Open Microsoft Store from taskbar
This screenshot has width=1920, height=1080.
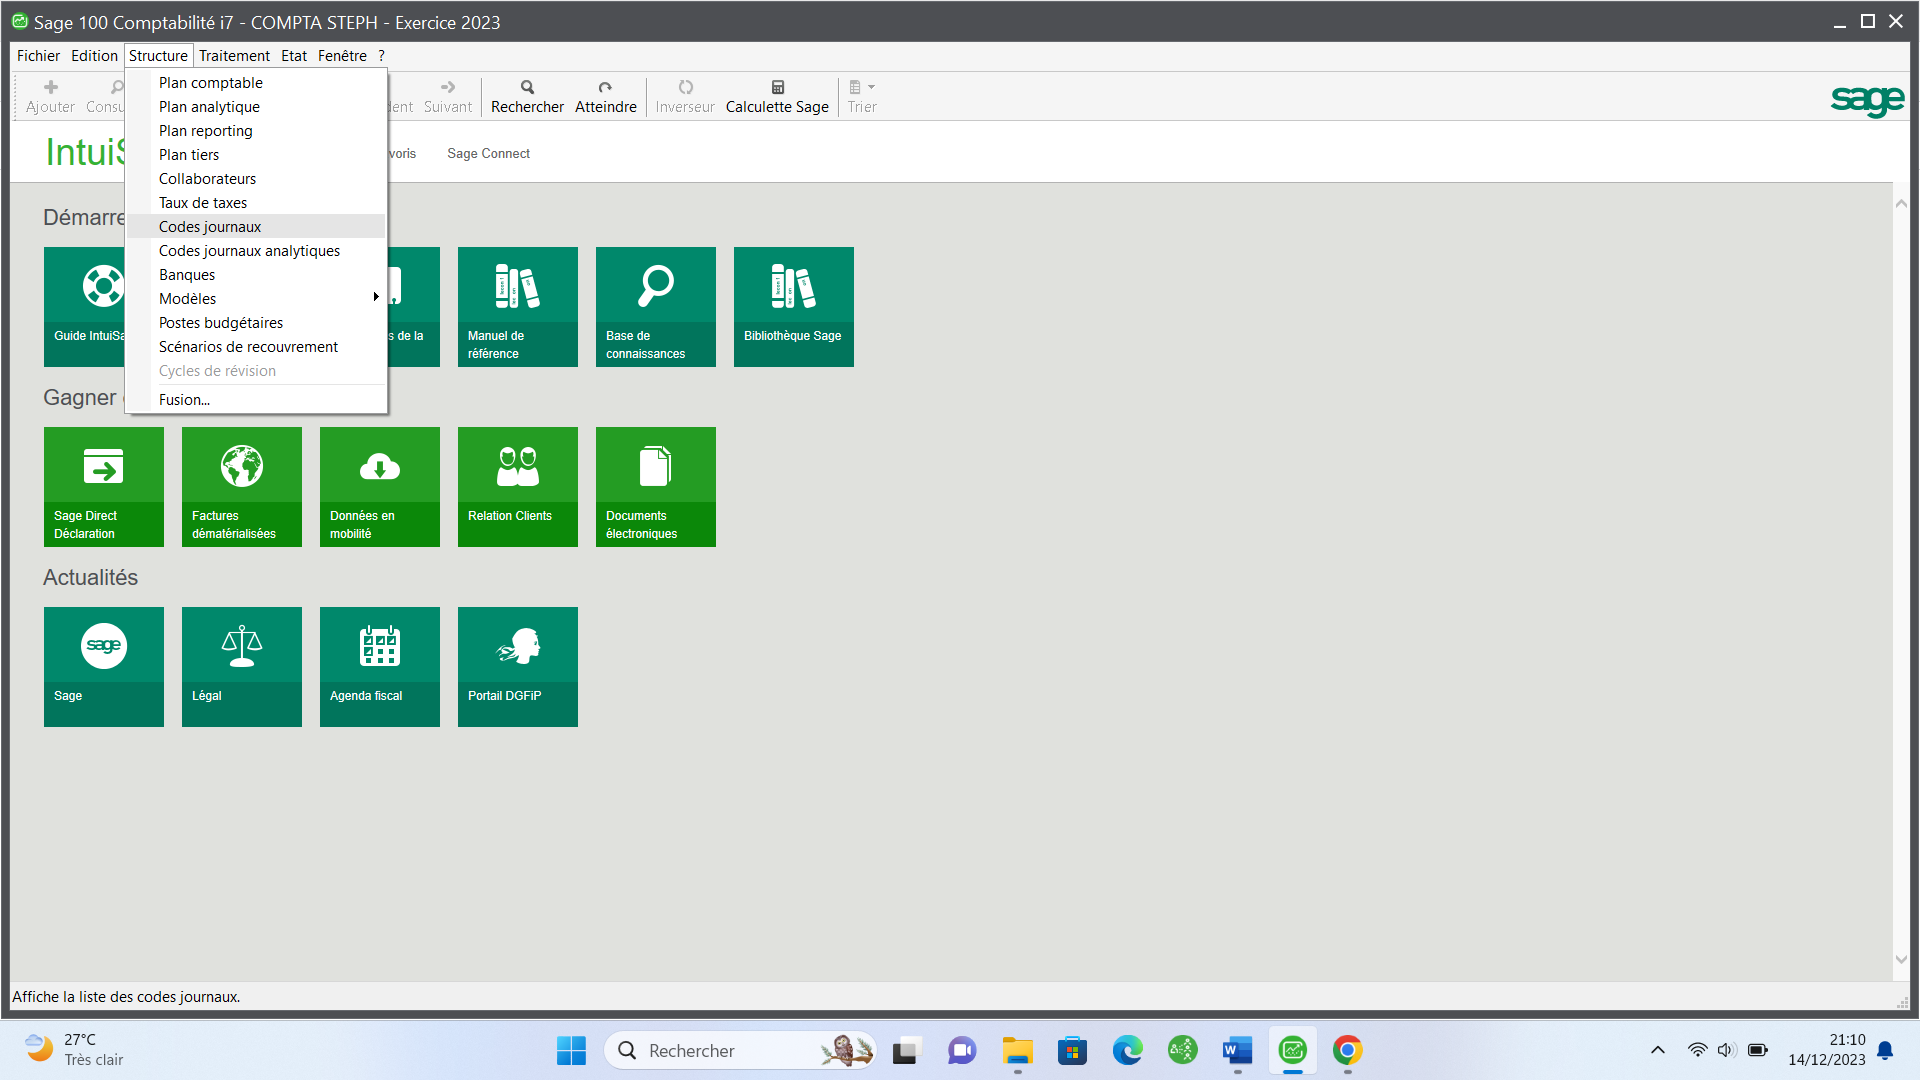1072,1050
